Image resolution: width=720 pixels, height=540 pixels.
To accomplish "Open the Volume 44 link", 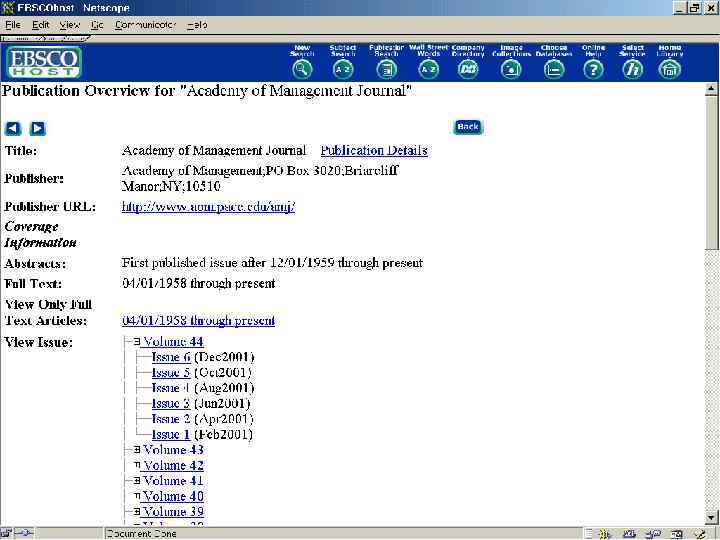I will [x=173, y=342].
